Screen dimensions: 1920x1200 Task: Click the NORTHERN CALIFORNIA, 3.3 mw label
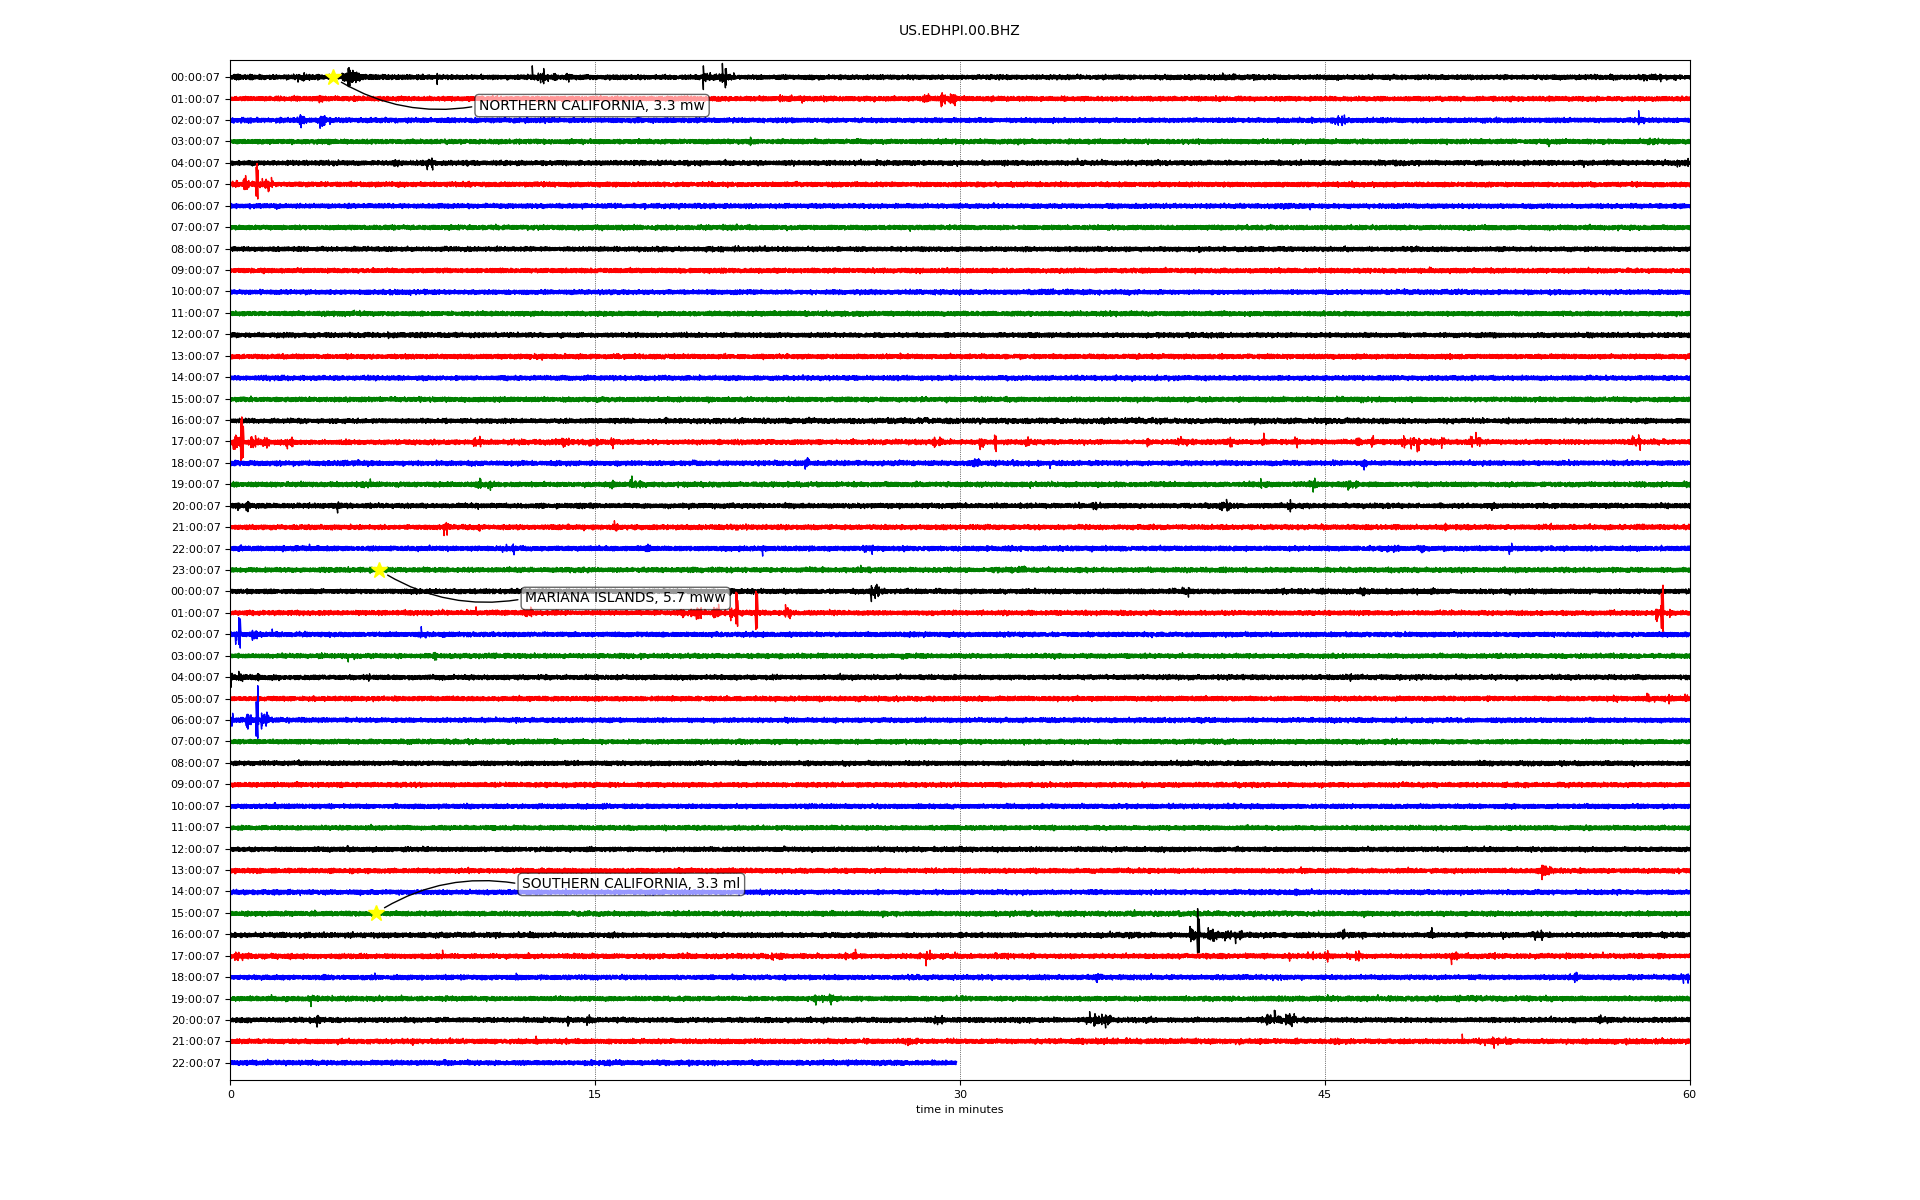tap(591, 106)
